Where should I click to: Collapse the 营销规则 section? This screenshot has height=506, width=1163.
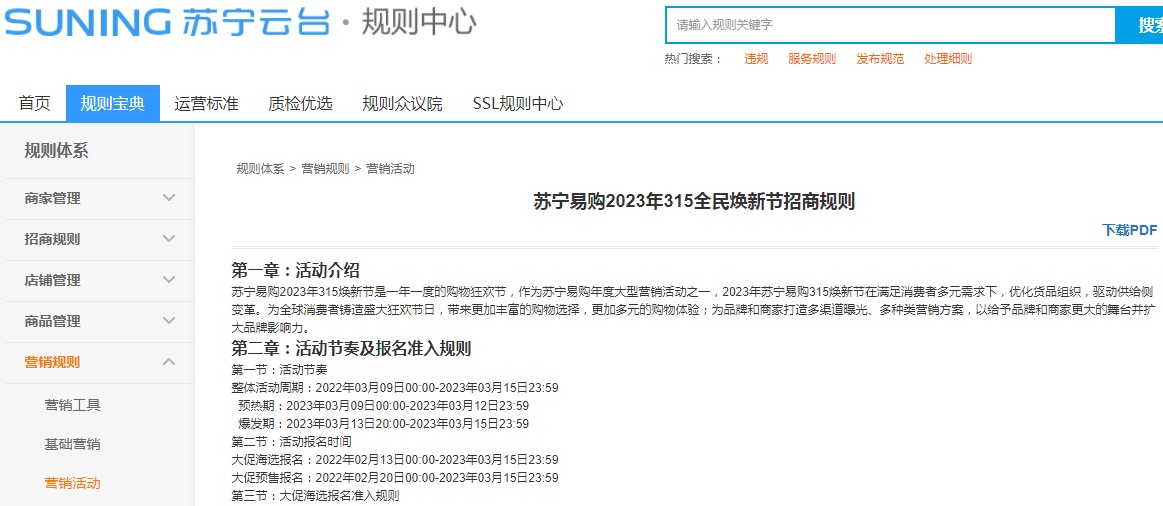(x=169, y=362)
